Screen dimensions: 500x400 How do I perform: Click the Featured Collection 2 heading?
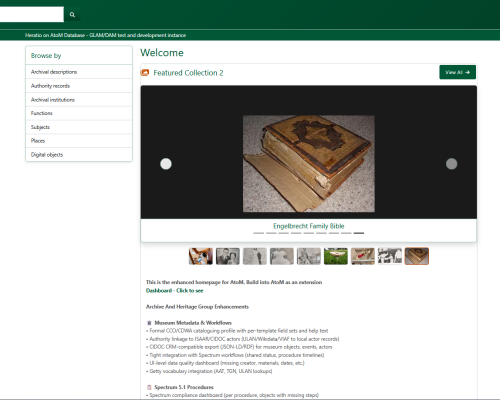(x=188, y=73)
